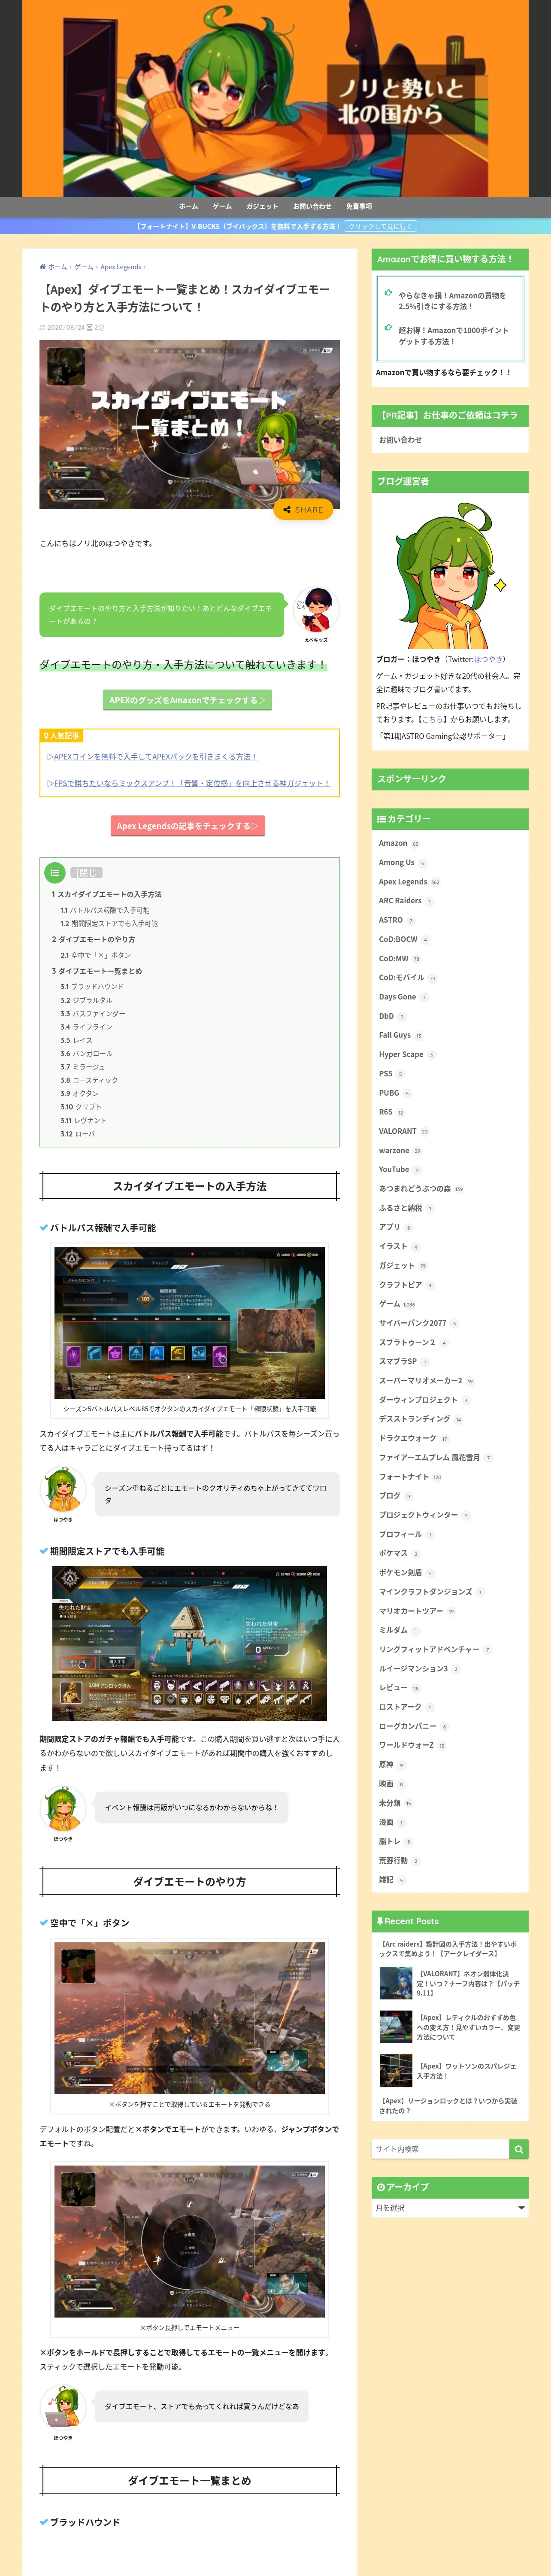Open the Apex リージョンロックとは recent post
The height and width of the screenshot is (2576, 551).
449,2105
